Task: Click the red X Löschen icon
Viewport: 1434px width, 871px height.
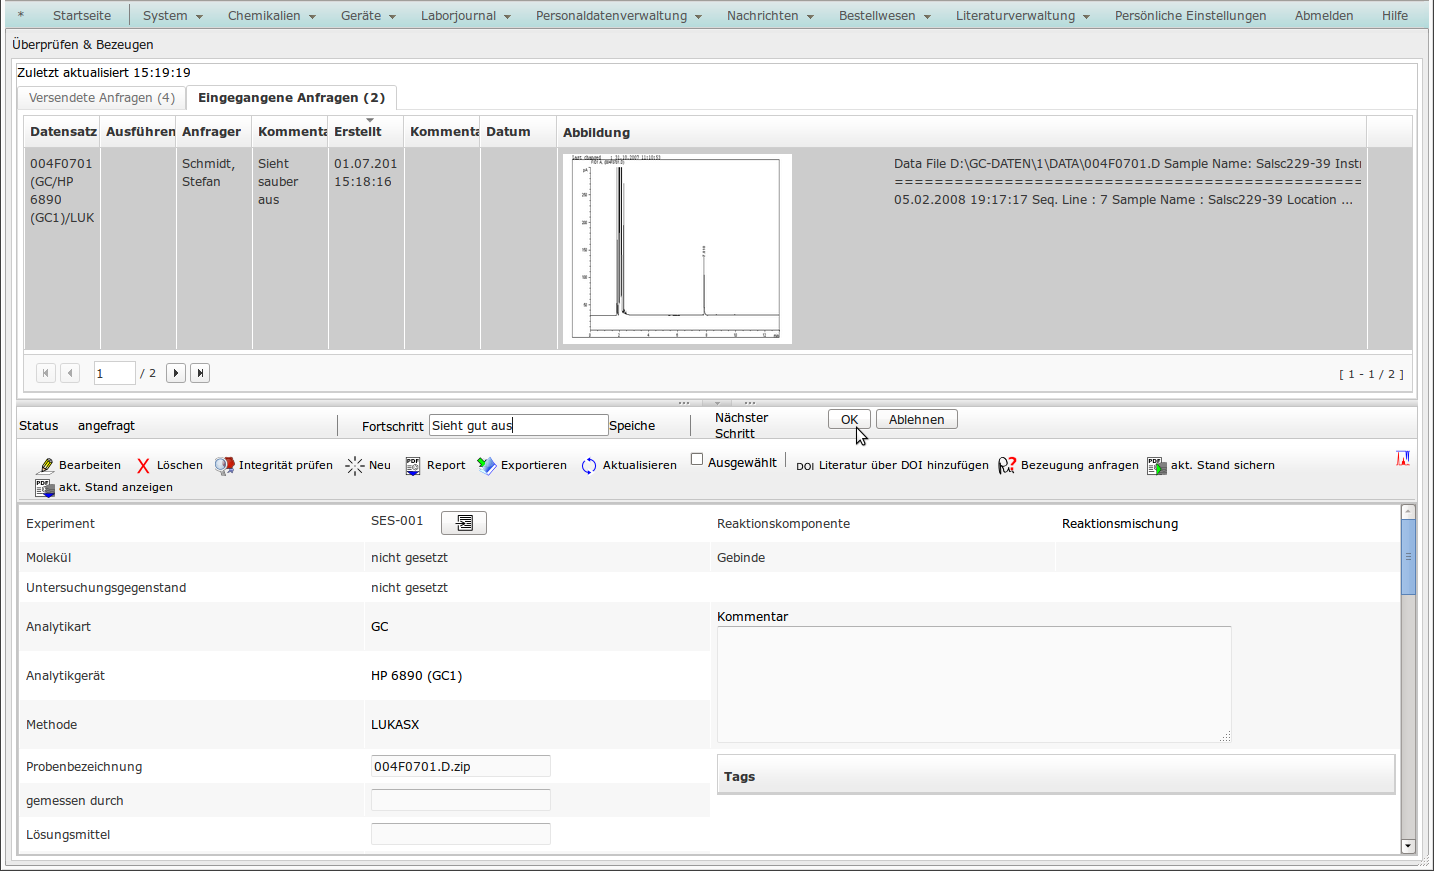Action: pos(143,466)
